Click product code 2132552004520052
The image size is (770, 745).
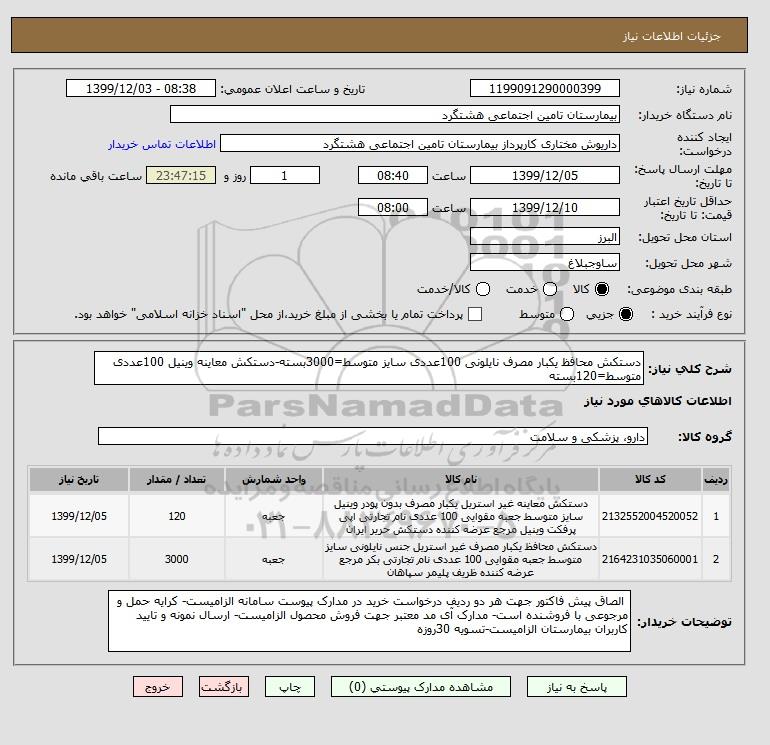(x=650, y=516)
